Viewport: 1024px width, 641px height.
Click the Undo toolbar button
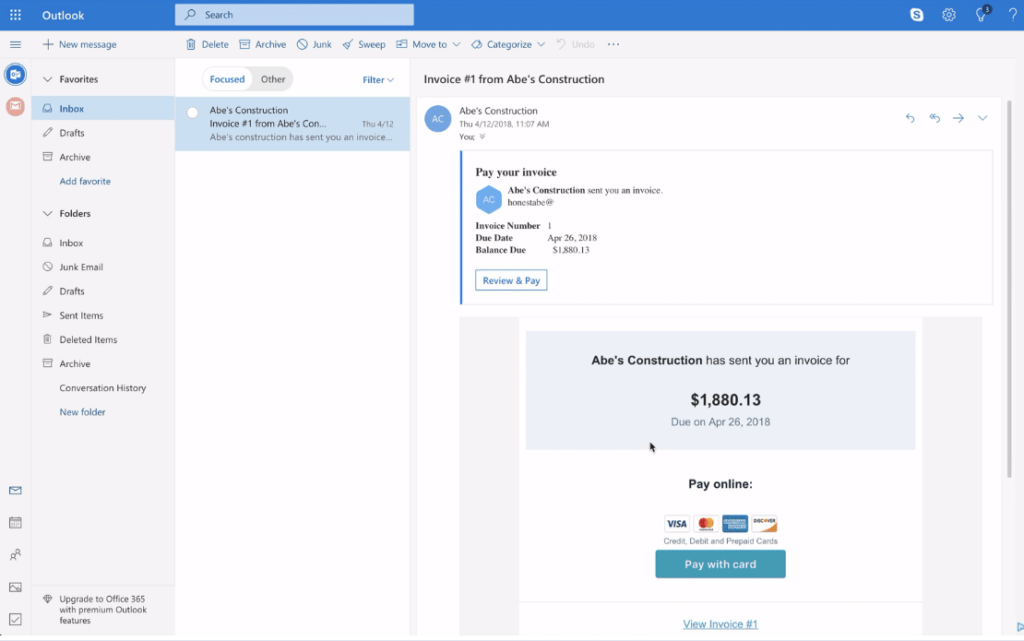click(x=575, y=44)
